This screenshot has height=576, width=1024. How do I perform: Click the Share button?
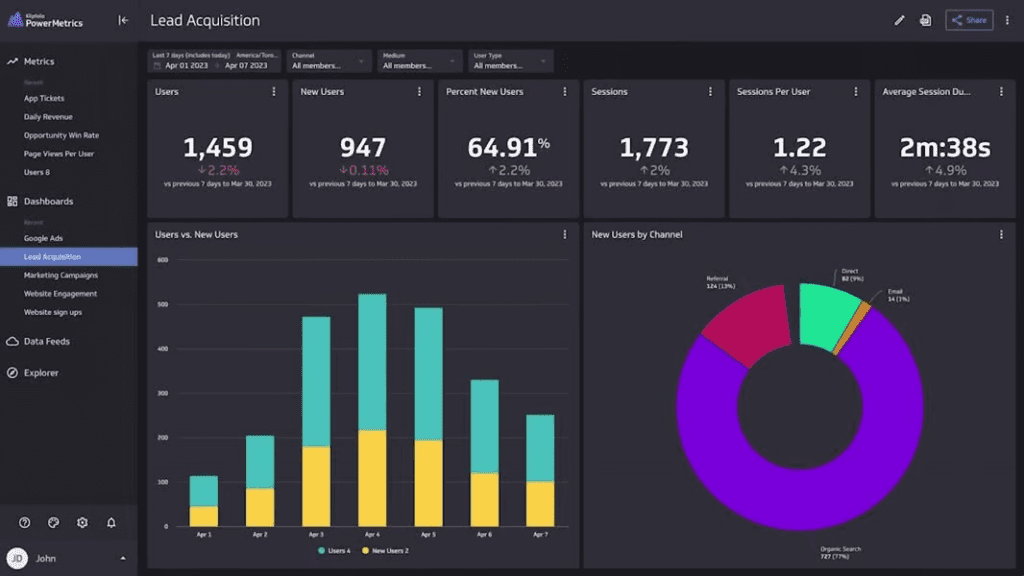[968, 19]
